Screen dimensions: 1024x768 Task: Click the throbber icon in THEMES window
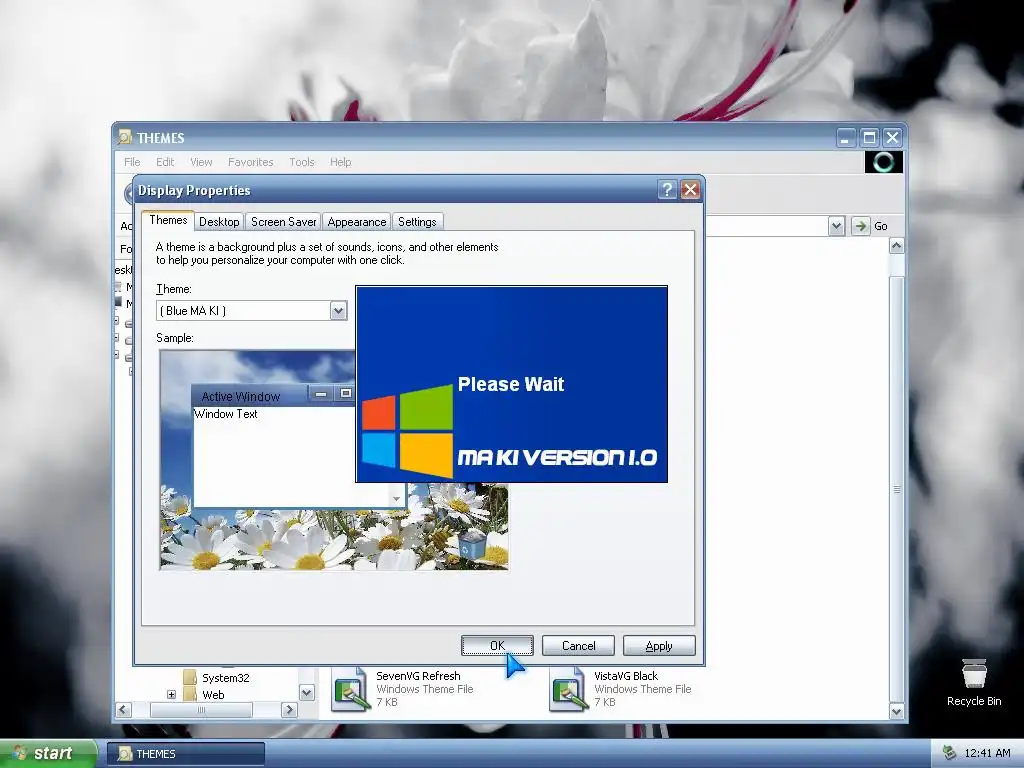tap(884, 161)
